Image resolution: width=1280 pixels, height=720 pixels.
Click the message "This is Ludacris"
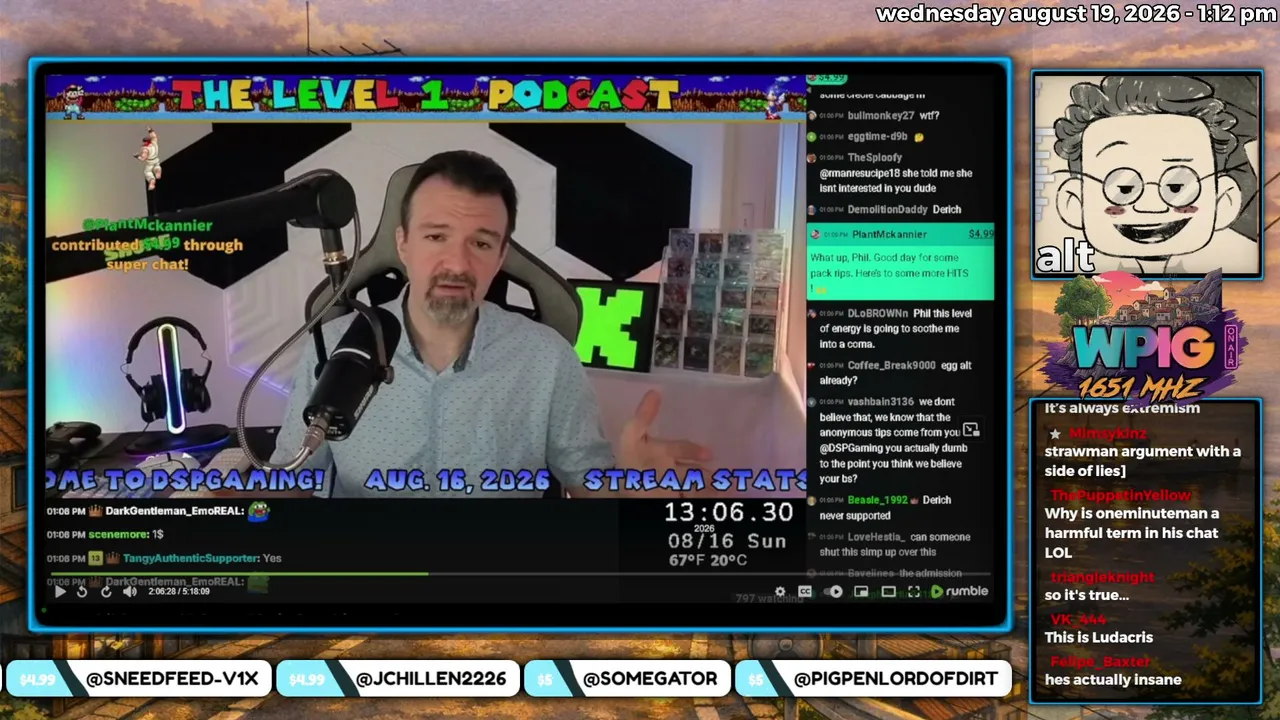(x=1099, y=637)
